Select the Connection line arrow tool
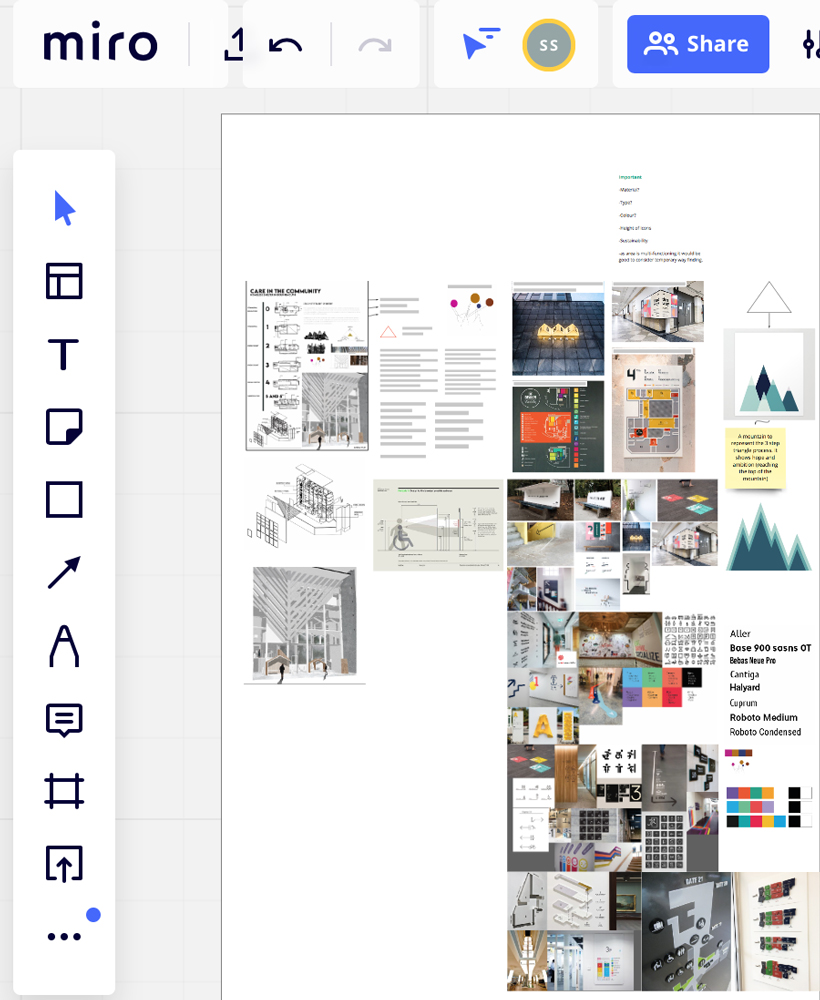The image size is (820, 1000). click(x=64, y=572)
